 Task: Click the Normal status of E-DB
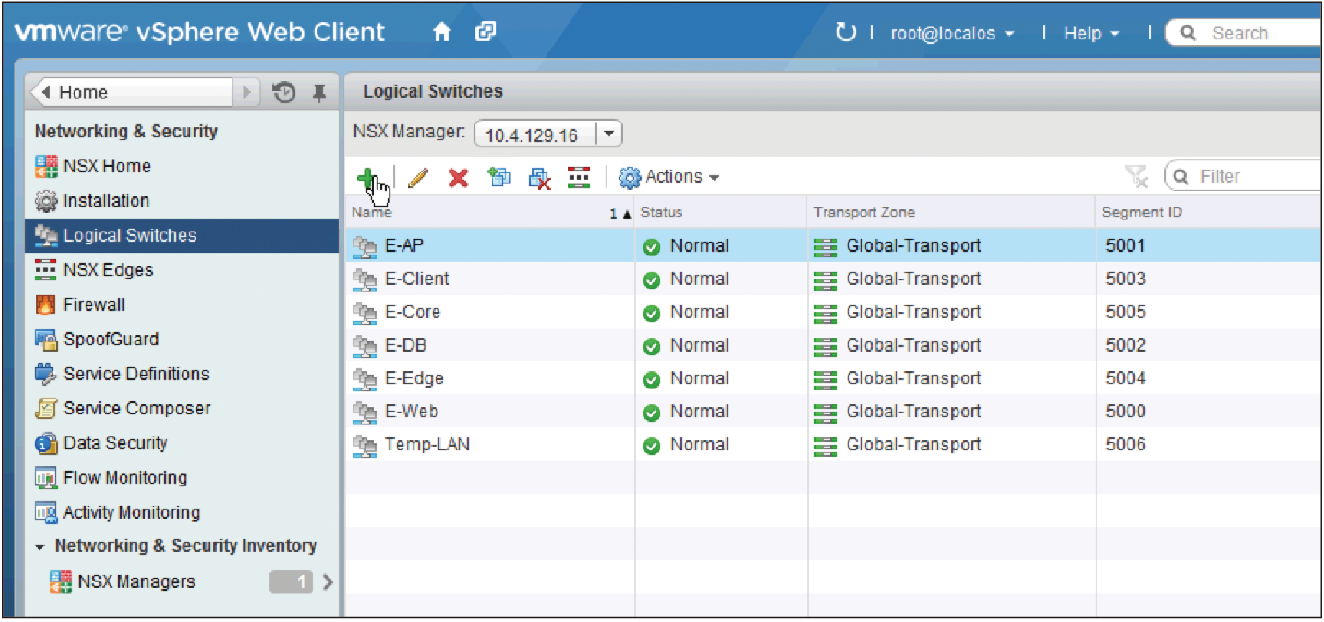pos(699,345)
